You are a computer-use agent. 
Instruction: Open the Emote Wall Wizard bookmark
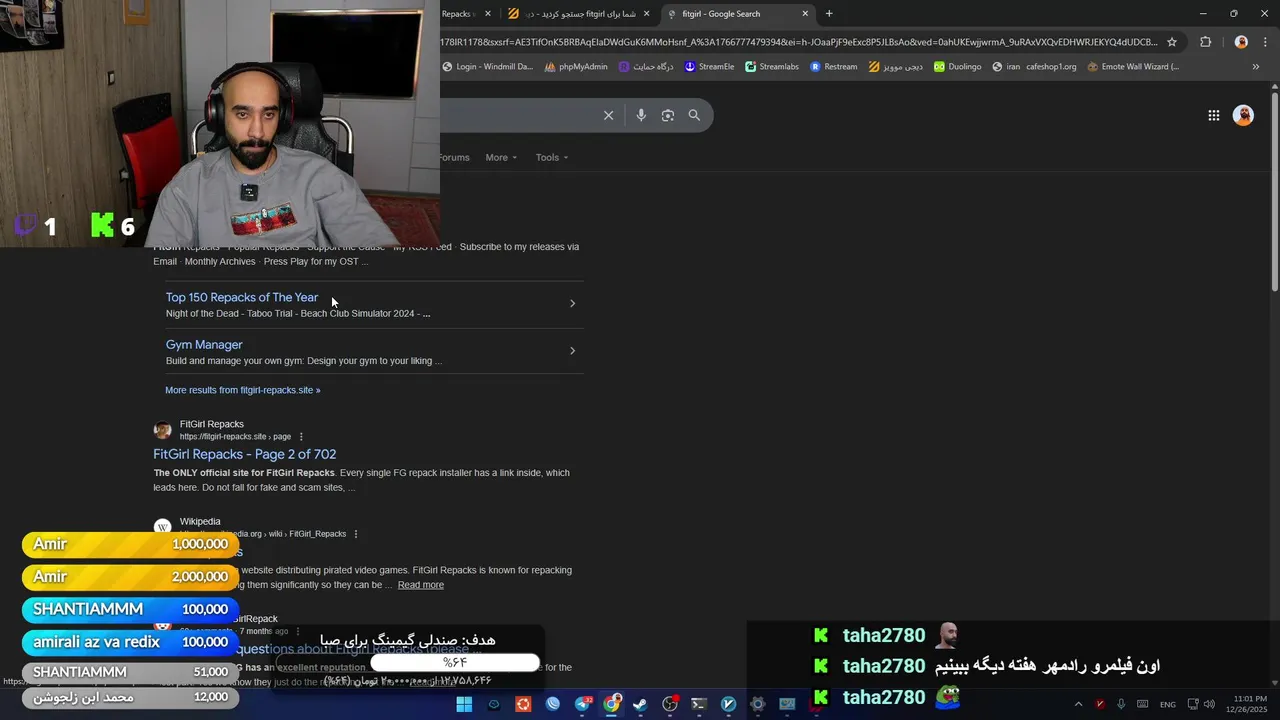tap(1133, 67)
